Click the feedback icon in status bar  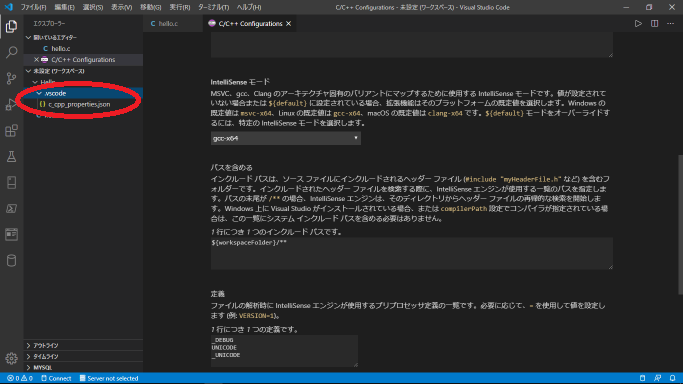pyautogui.click(x=657, y=378)
